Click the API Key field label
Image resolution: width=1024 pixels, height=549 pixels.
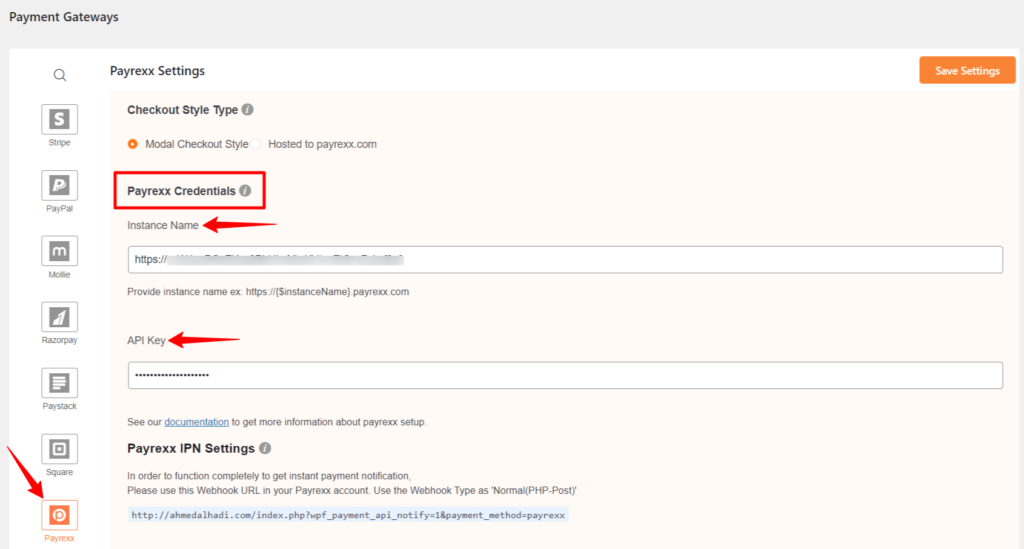pos(146,340)
